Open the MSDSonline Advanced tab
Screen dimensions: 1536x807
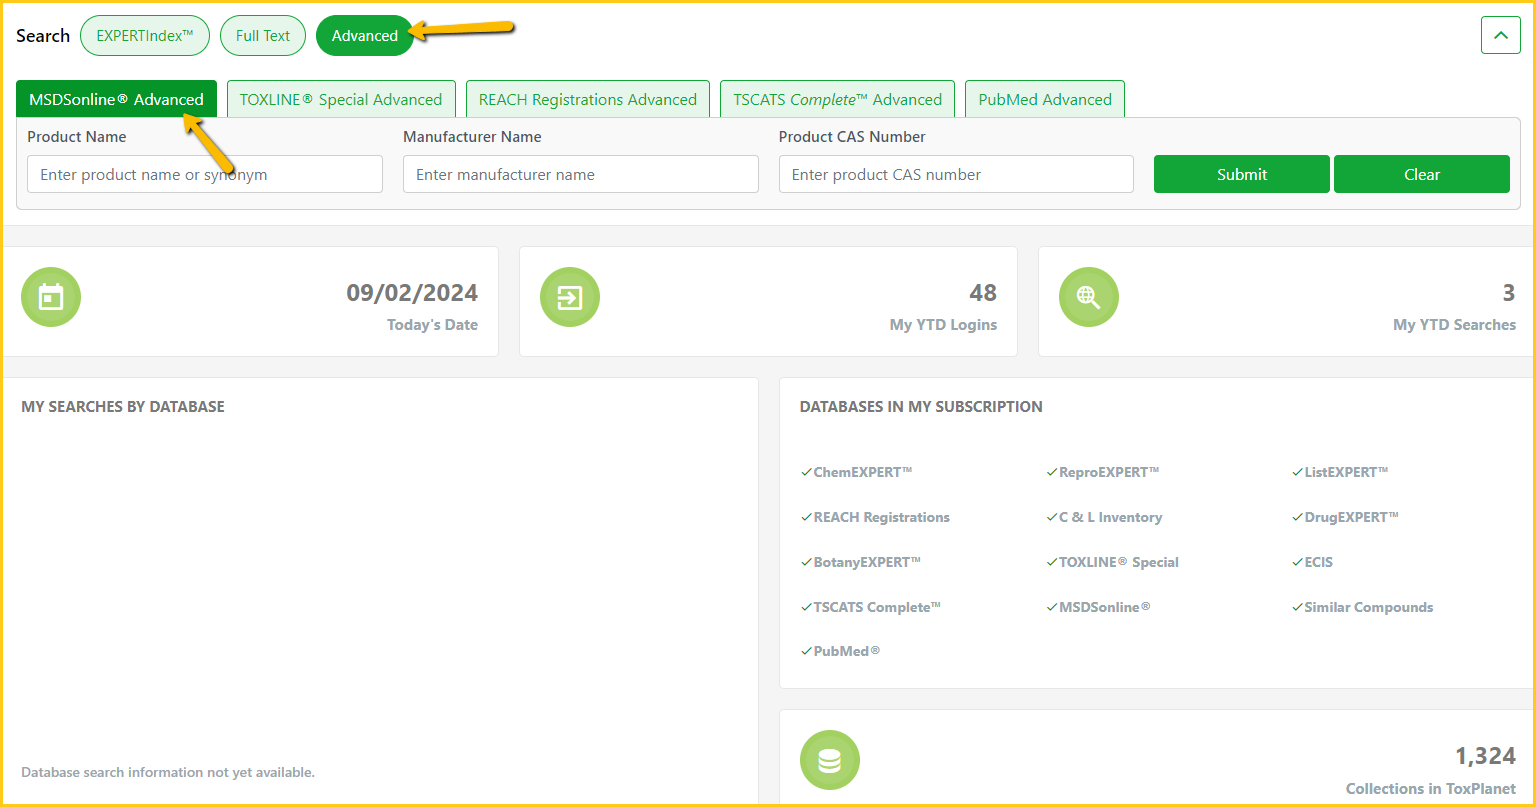click(116, 99)
